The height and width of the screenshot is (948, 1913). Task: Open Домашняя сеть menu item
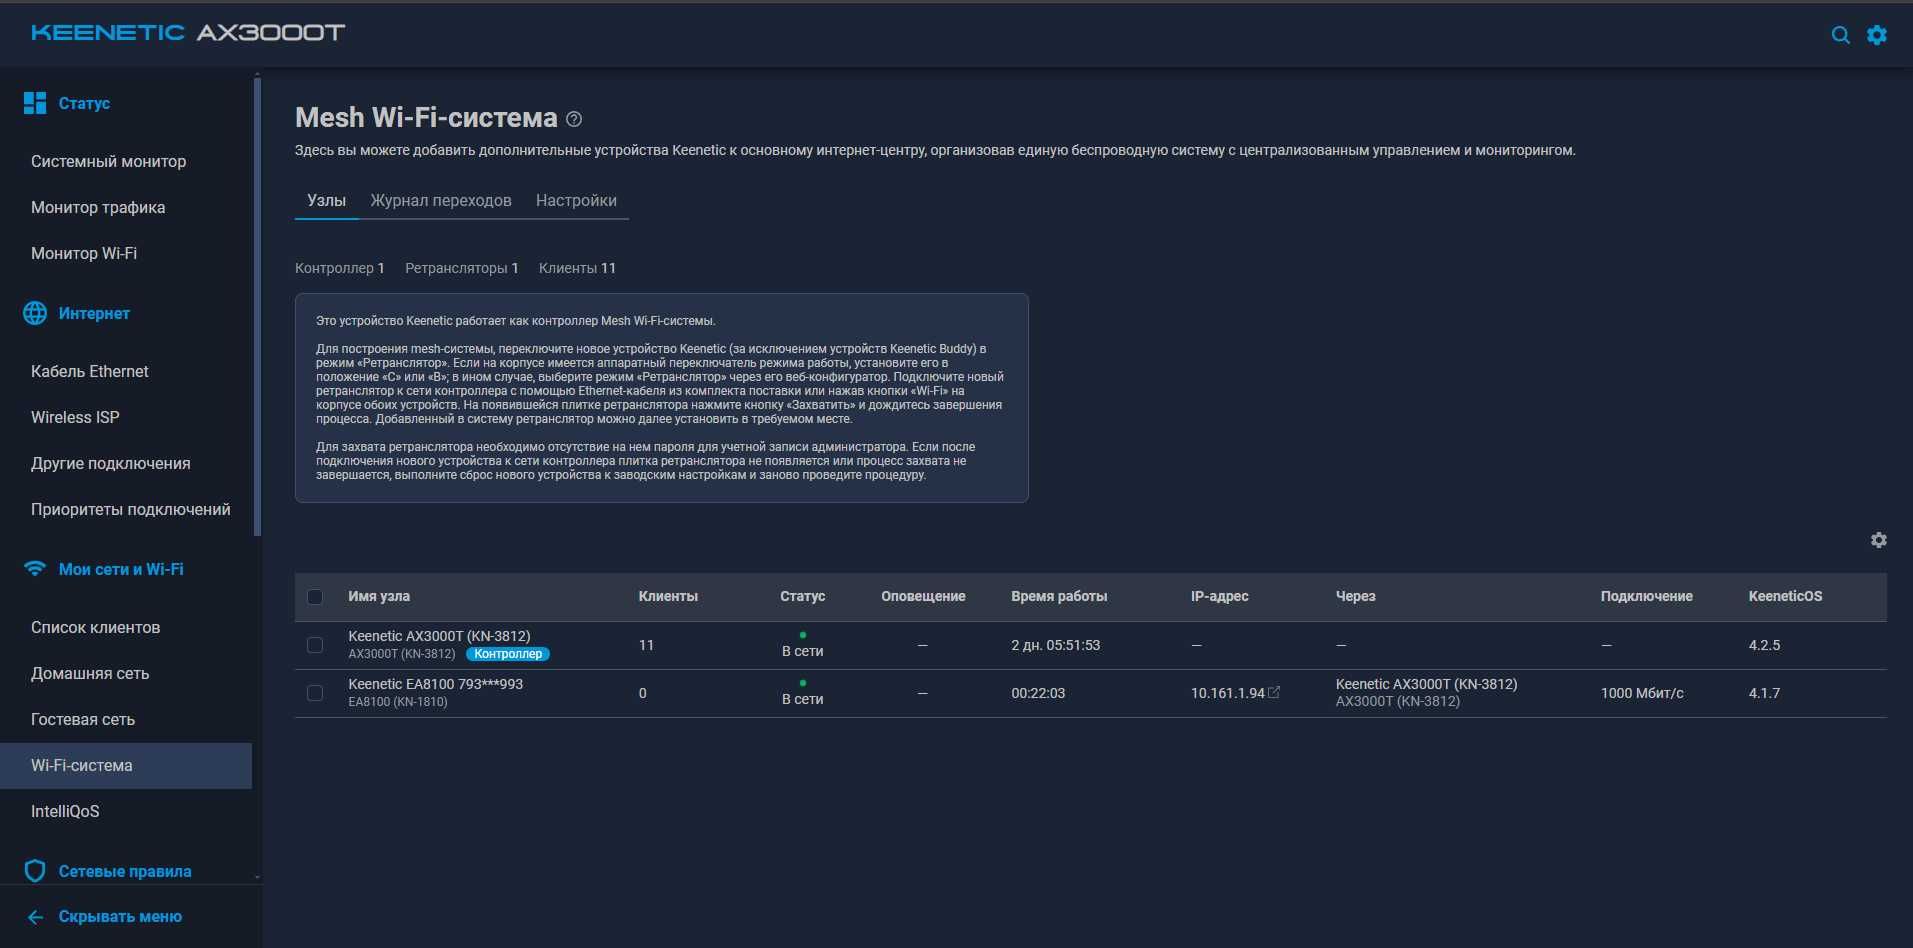(90, 673)
